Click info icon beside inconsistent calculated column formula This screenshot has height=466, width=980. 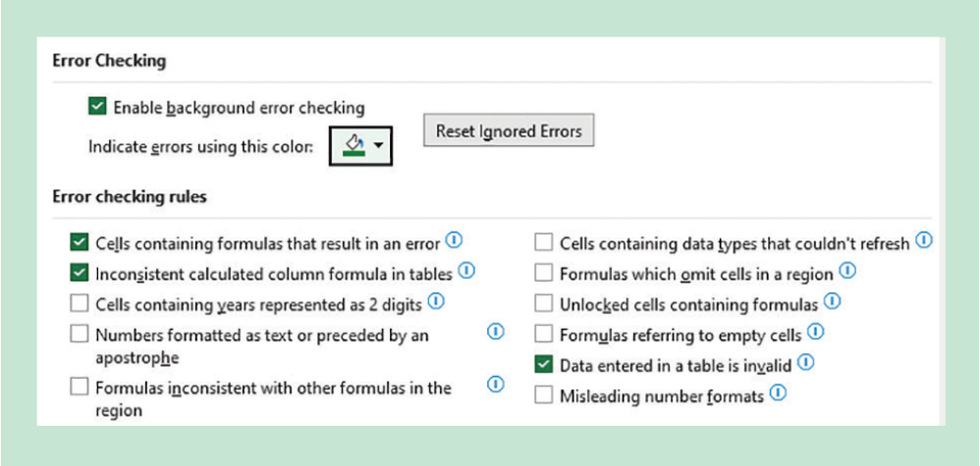point(466,271)
